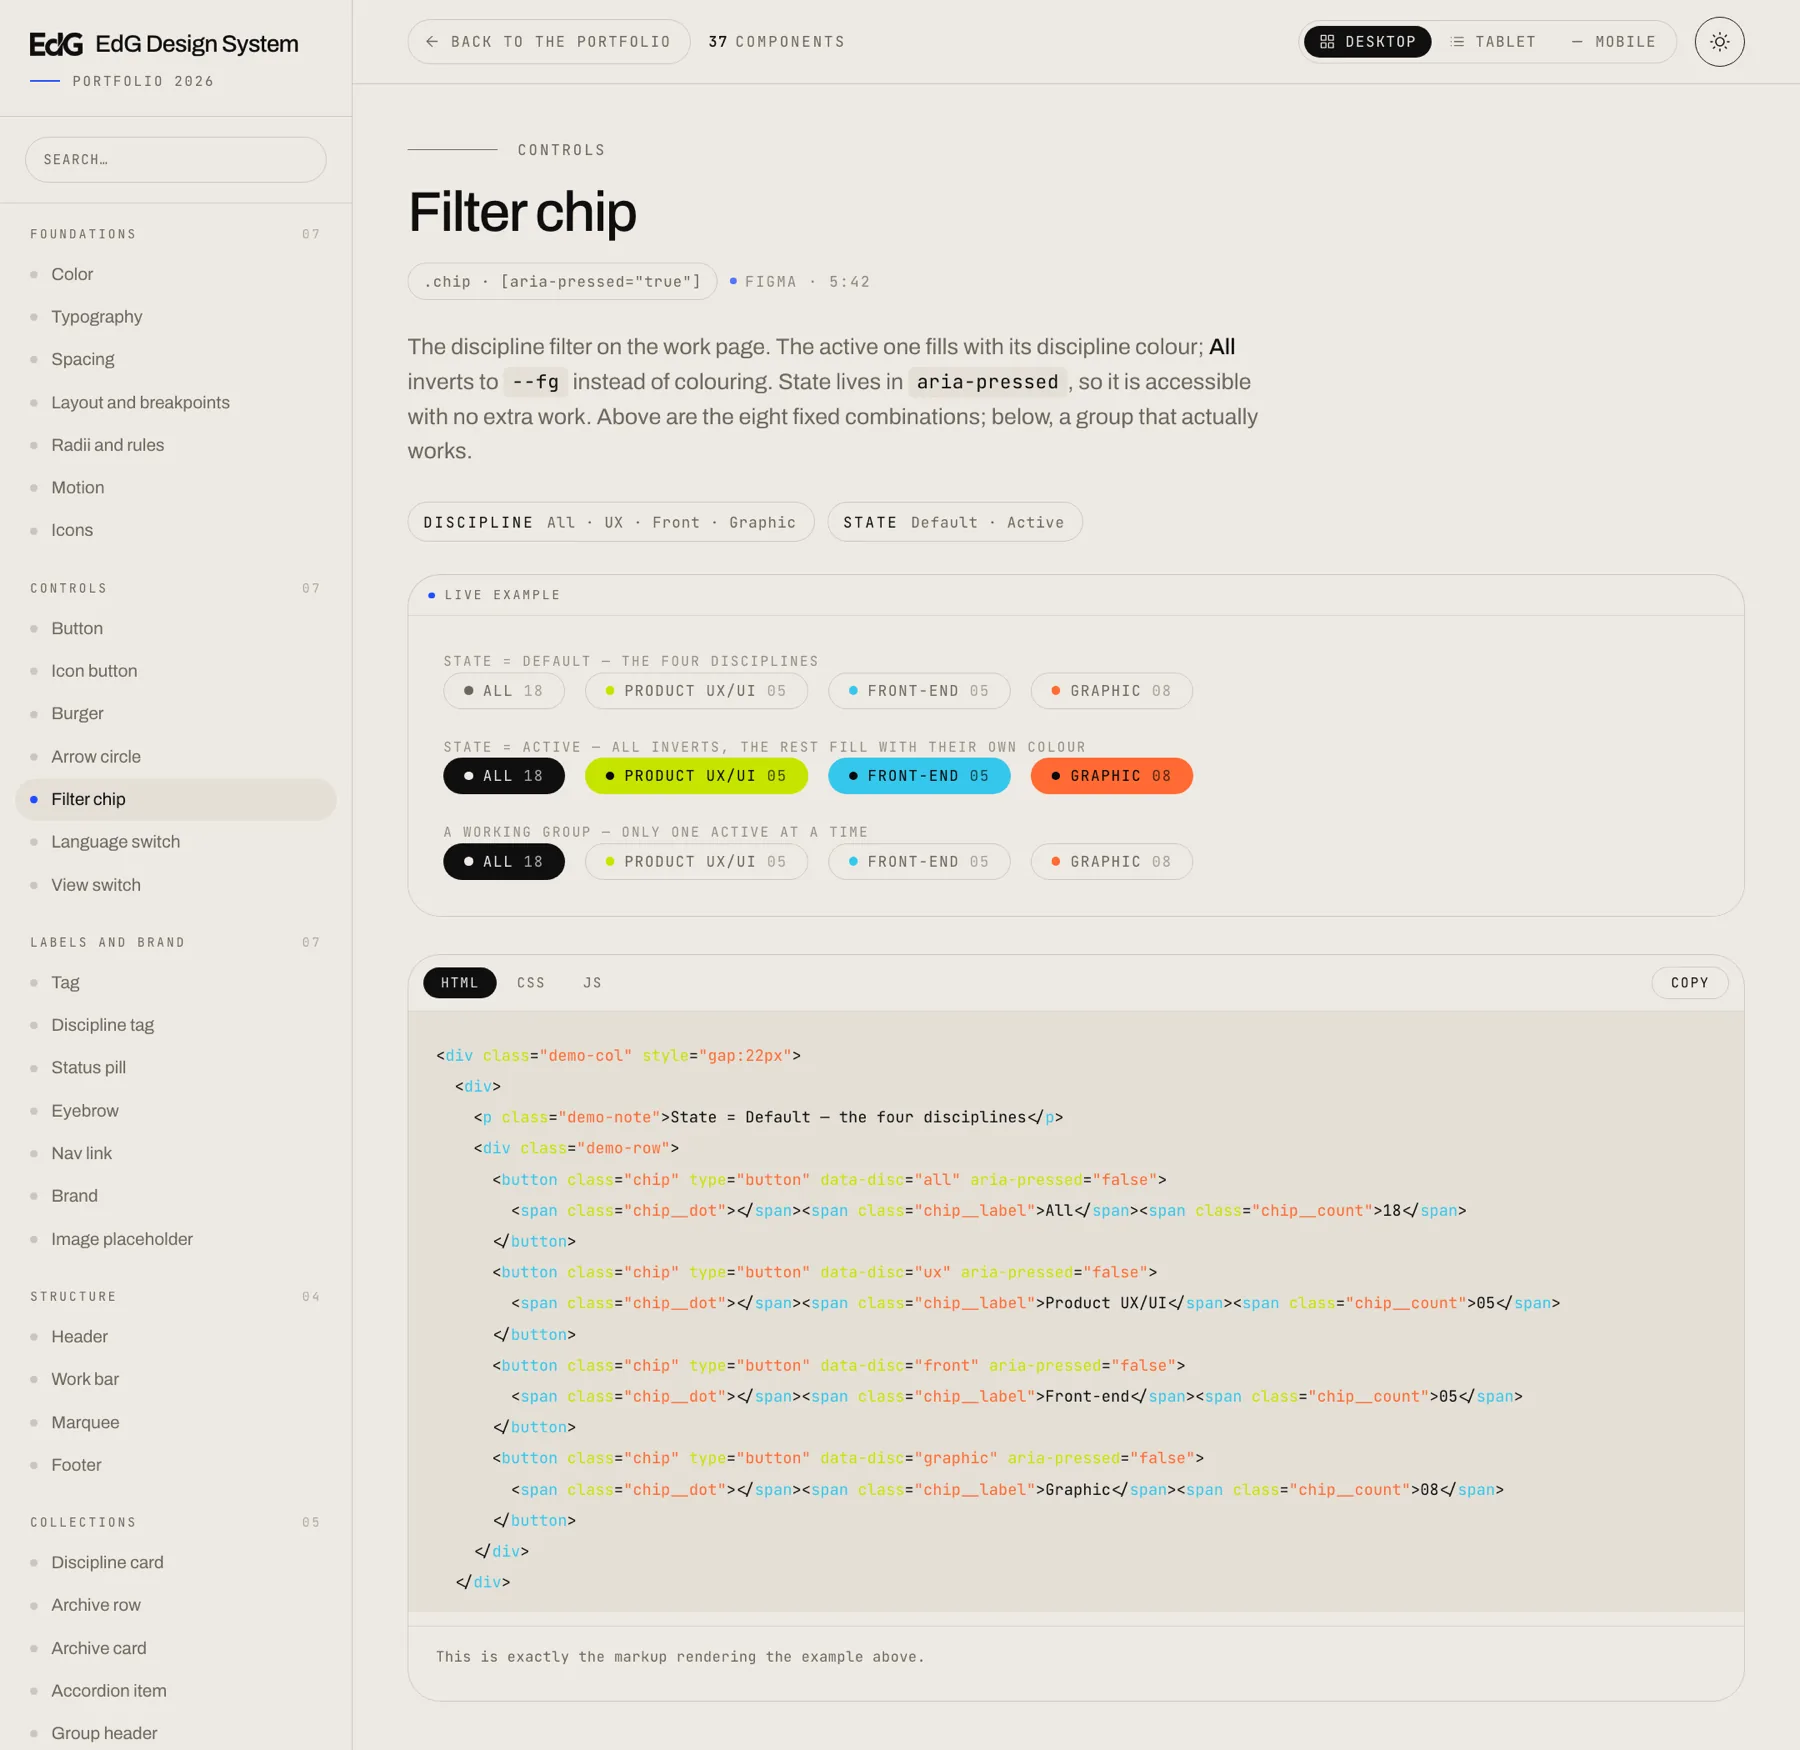This screenshot has width=1800, height=1750.
Task: Open Eyebrow page
Action: tap(176, 1111)
